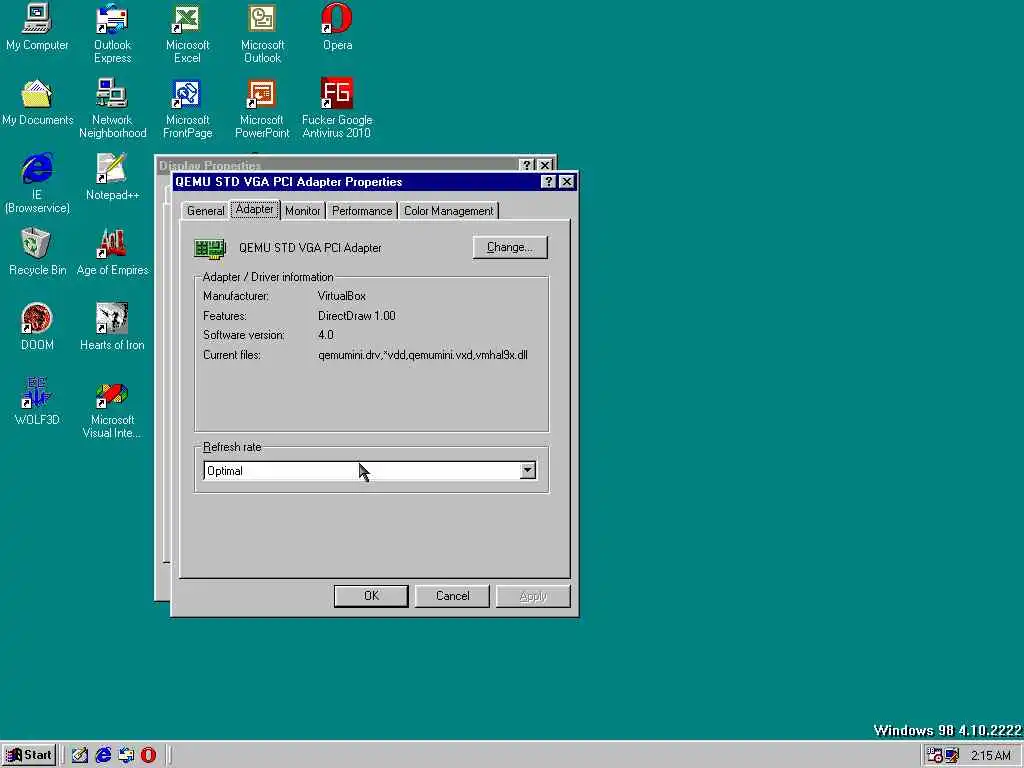Click the adapter card icon in dialog
The width and height of the screenshot is (1024, 768).
210,248
